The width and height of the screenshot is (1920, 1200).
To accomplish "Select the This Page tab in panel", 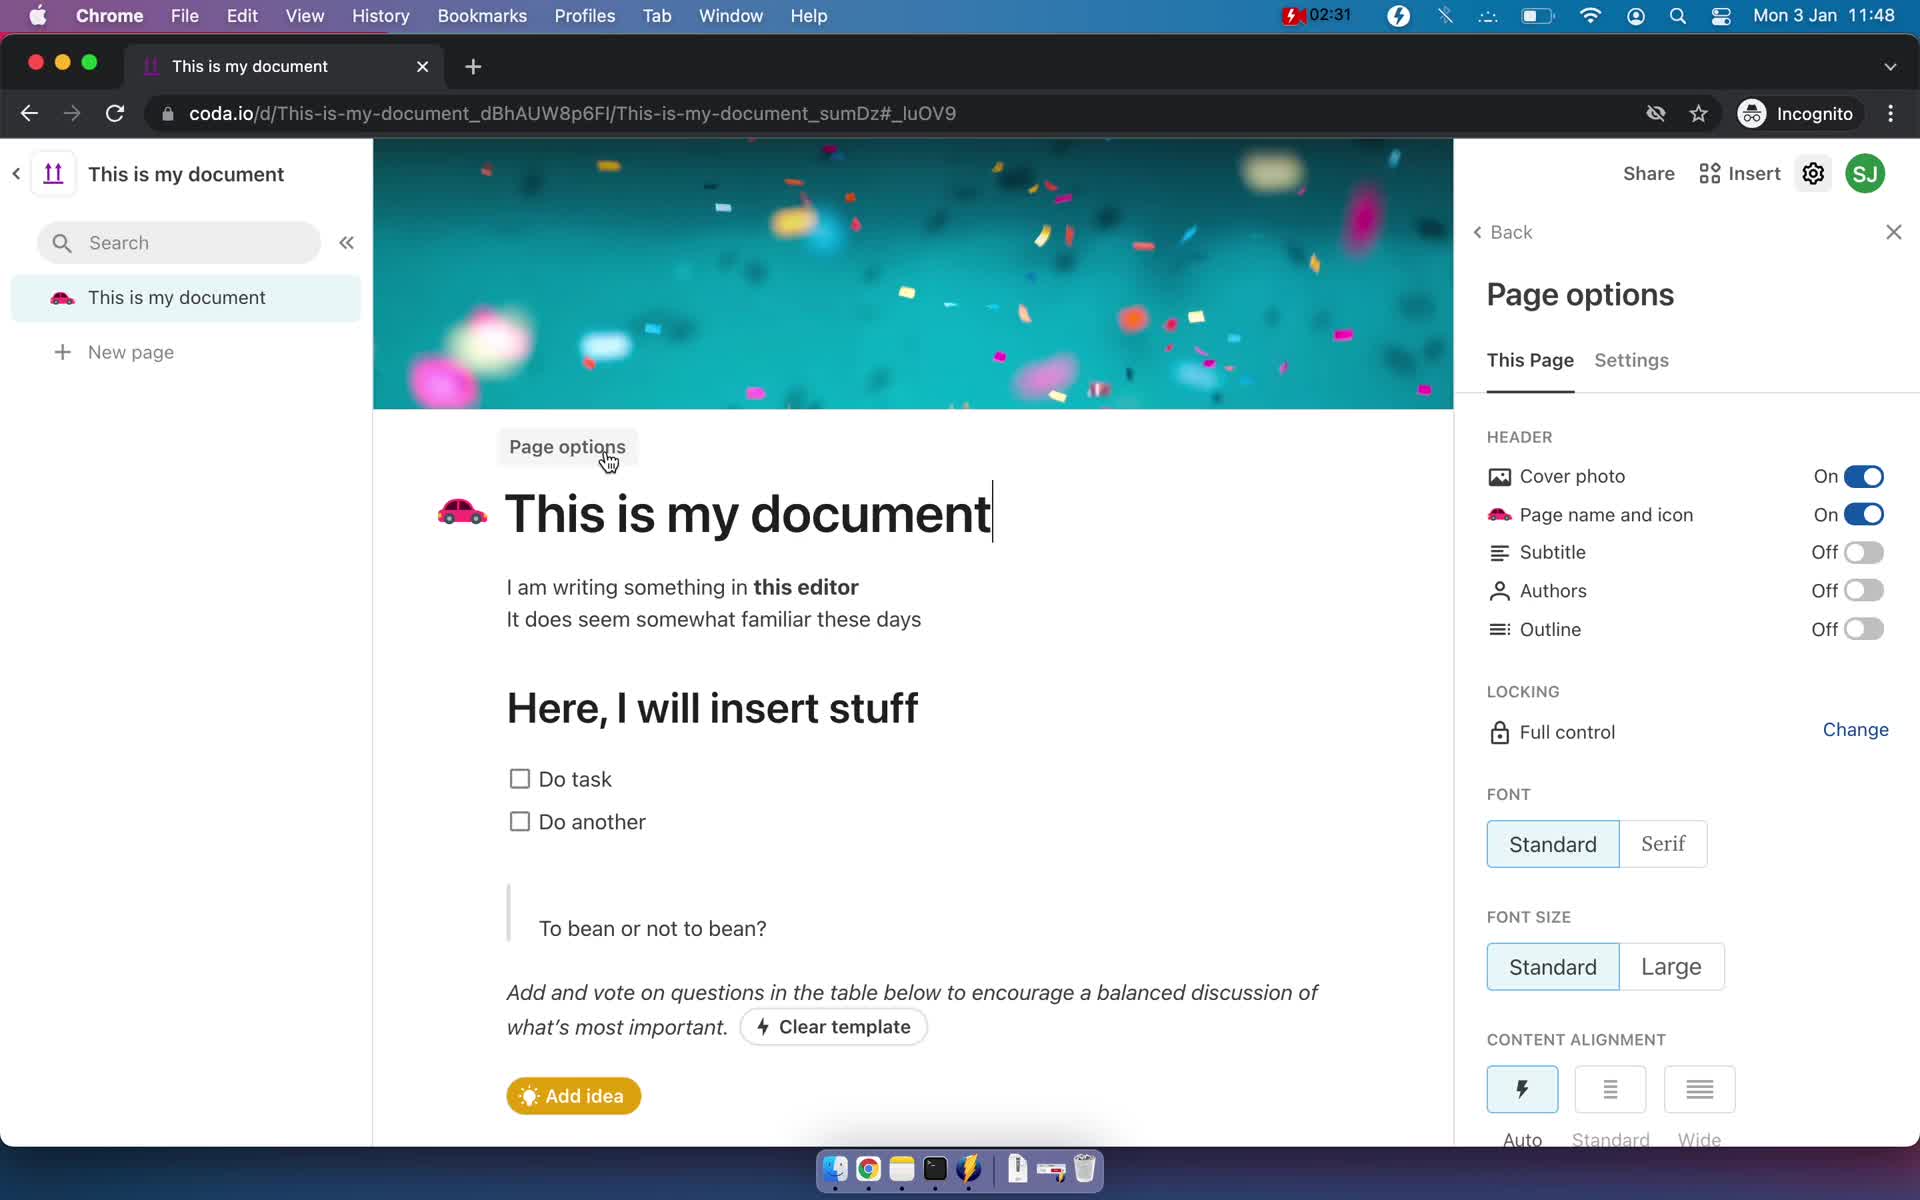I will point(1530,359).
